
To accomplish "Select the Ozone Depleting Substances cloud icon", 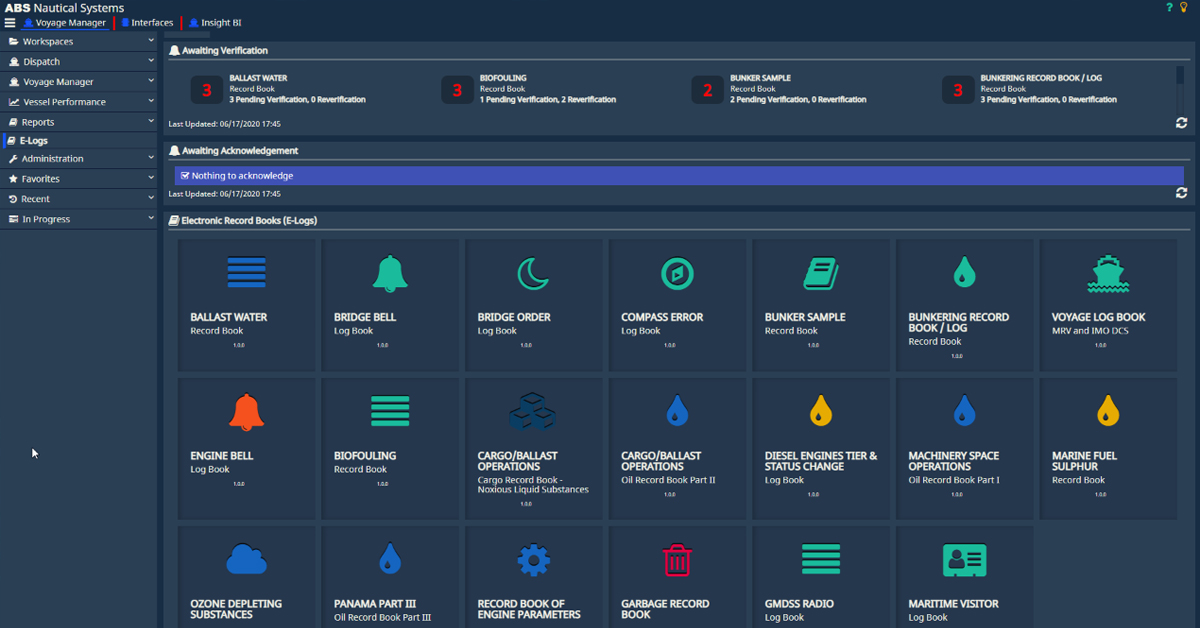I will [x=247, y=559].
